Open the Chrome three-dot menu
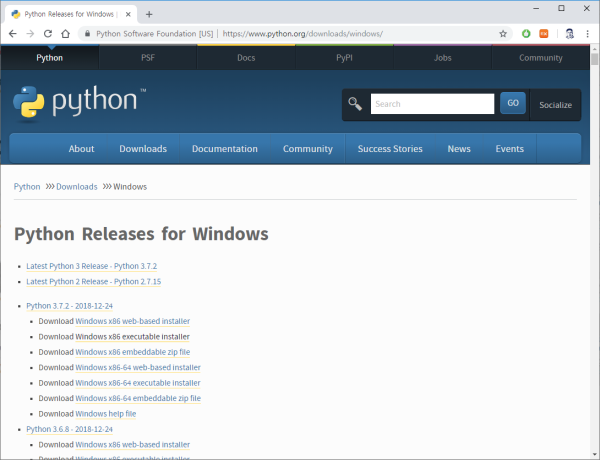The height and width of the screenshot is (460, 600). [588, 33]
